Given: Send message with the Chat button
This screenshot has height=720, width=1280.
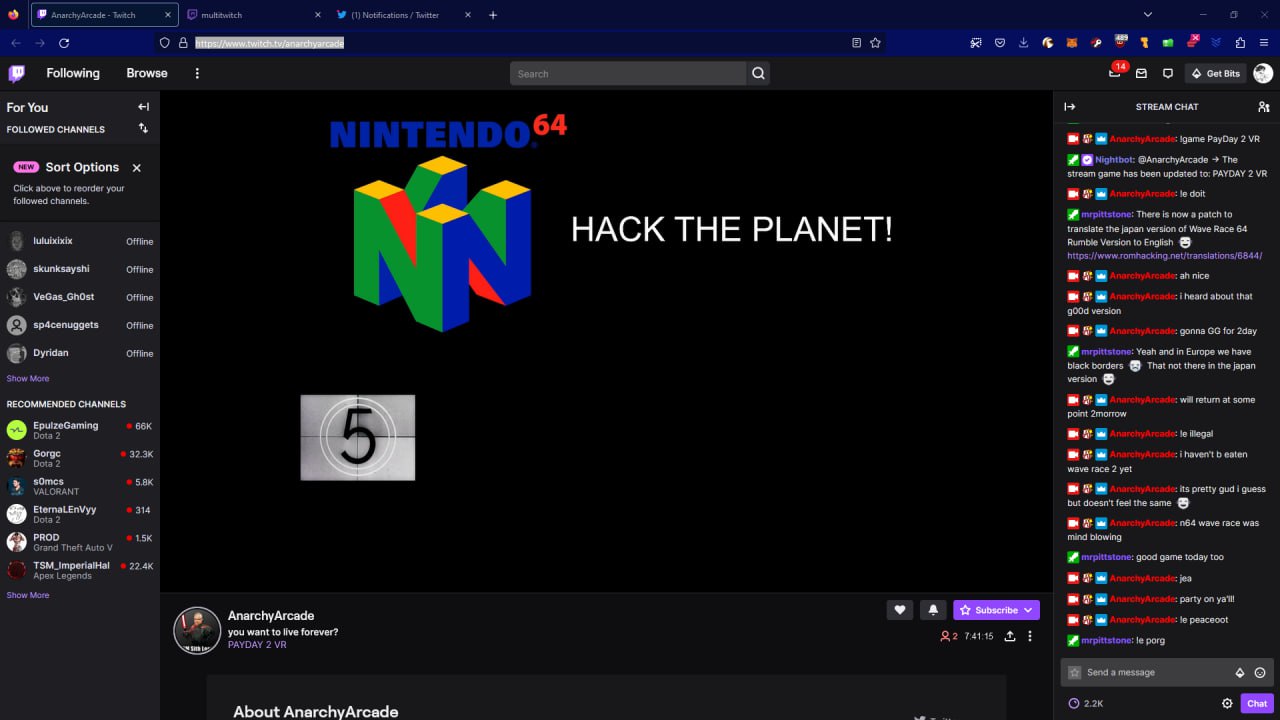Looking at the screenshot, I should pos(1257,703).
